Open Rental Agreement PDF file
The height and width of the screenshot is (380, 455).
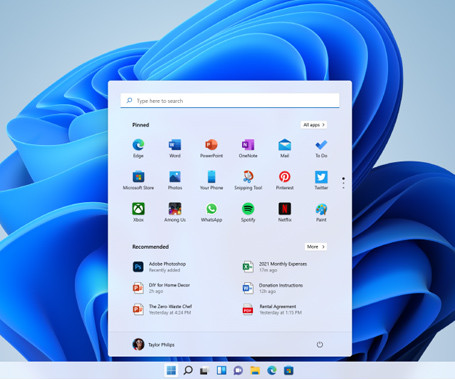pos(272,309)
